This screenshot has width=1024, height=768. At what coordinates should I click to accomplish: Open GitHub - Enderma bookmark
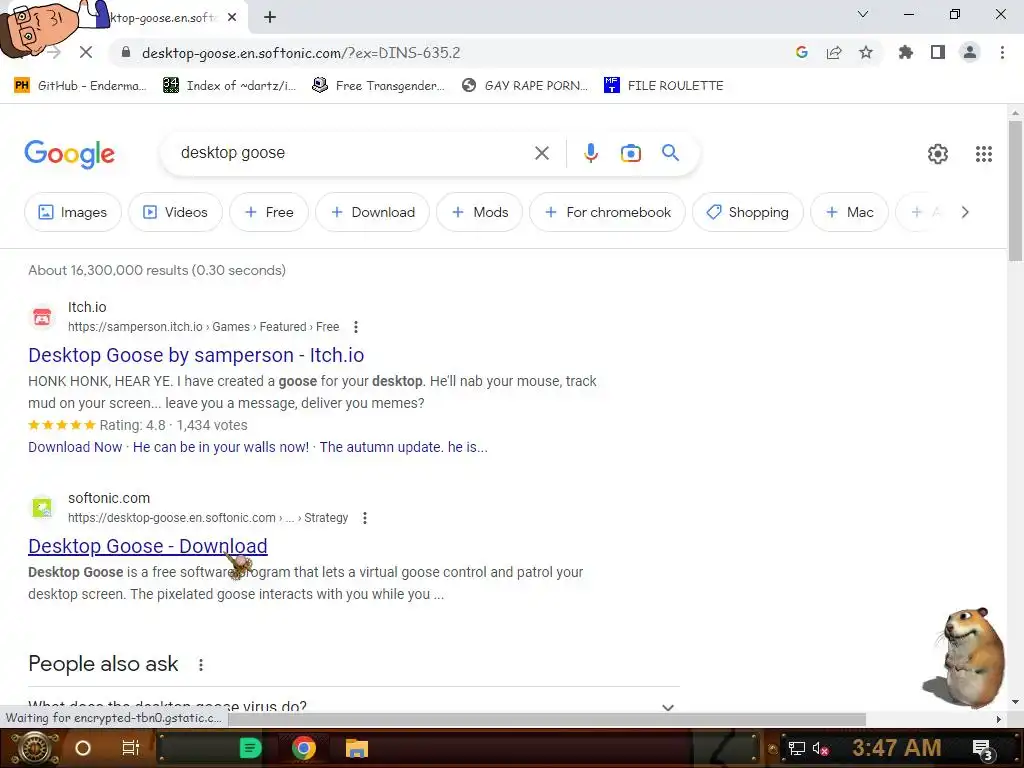tap(80, 86)
